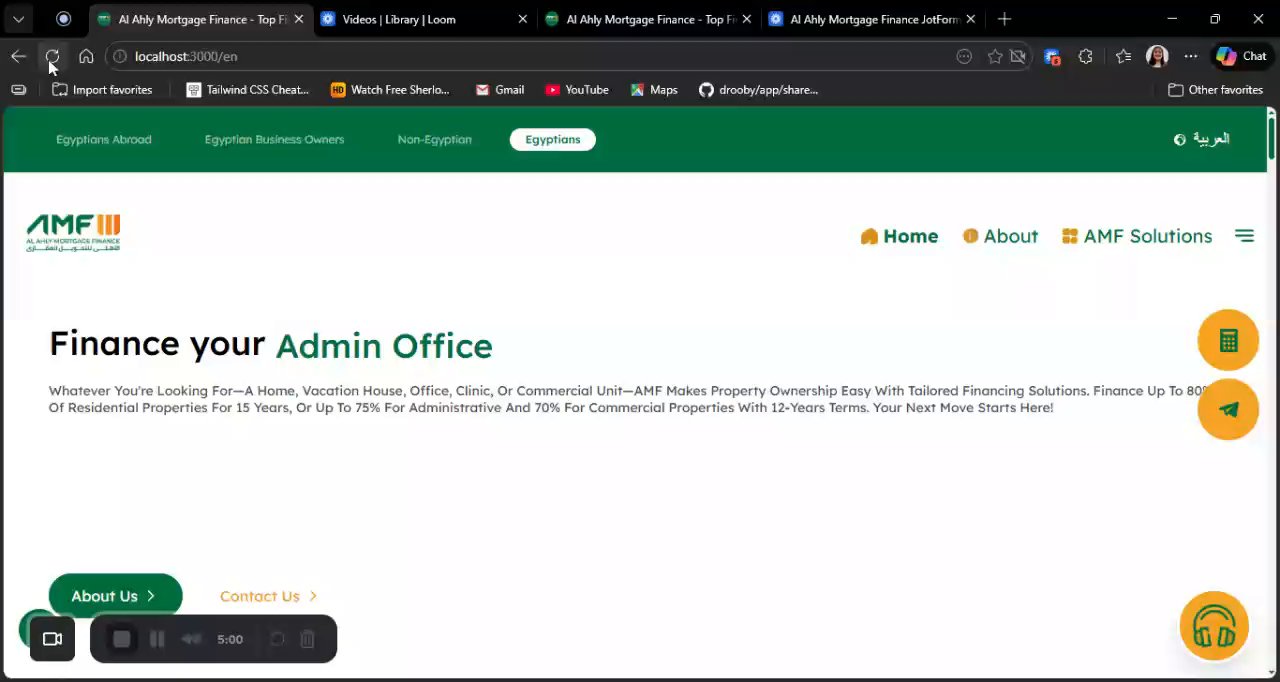
Task: Go back with the browser back arrow
Action: coord(18,56)
